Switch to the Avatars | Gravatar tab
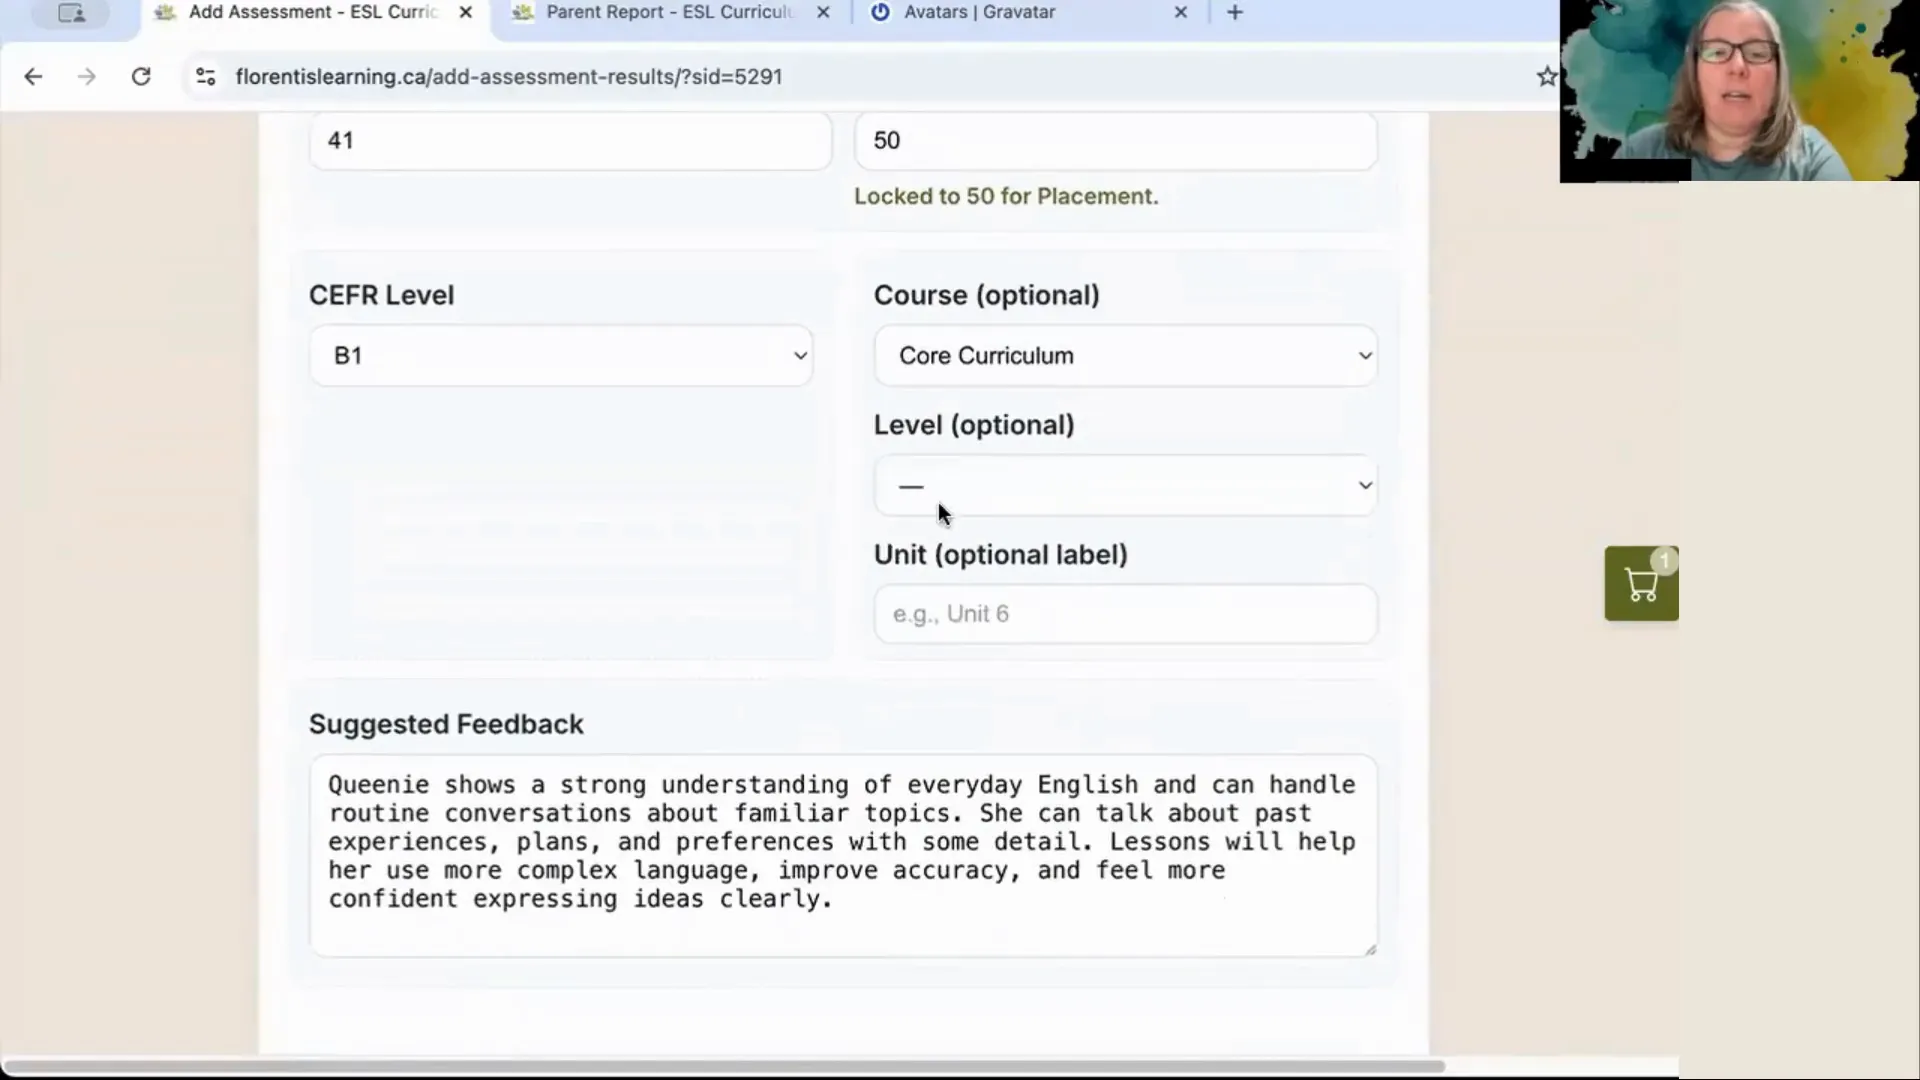Image resolution: width=1920 pixels, height=1080 pixels. click(x=980, y=13)
